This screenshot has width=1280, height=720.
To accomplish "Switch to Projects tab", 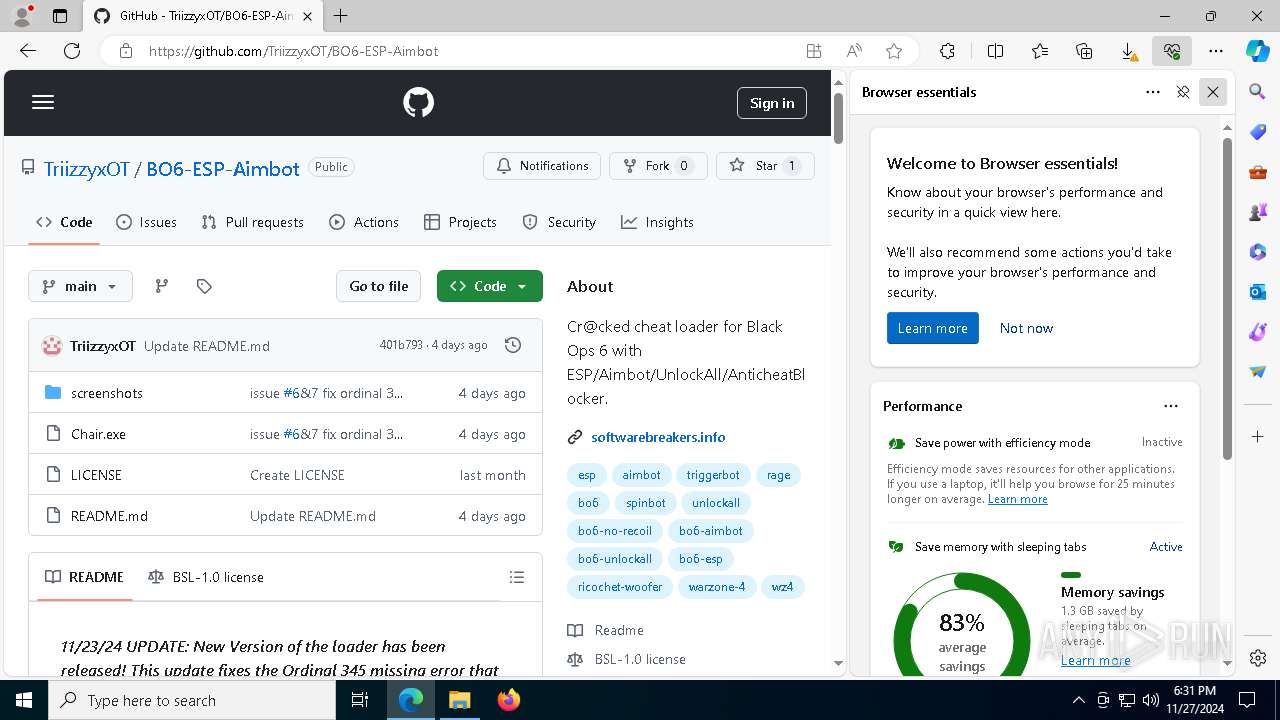I will (460, 222).
